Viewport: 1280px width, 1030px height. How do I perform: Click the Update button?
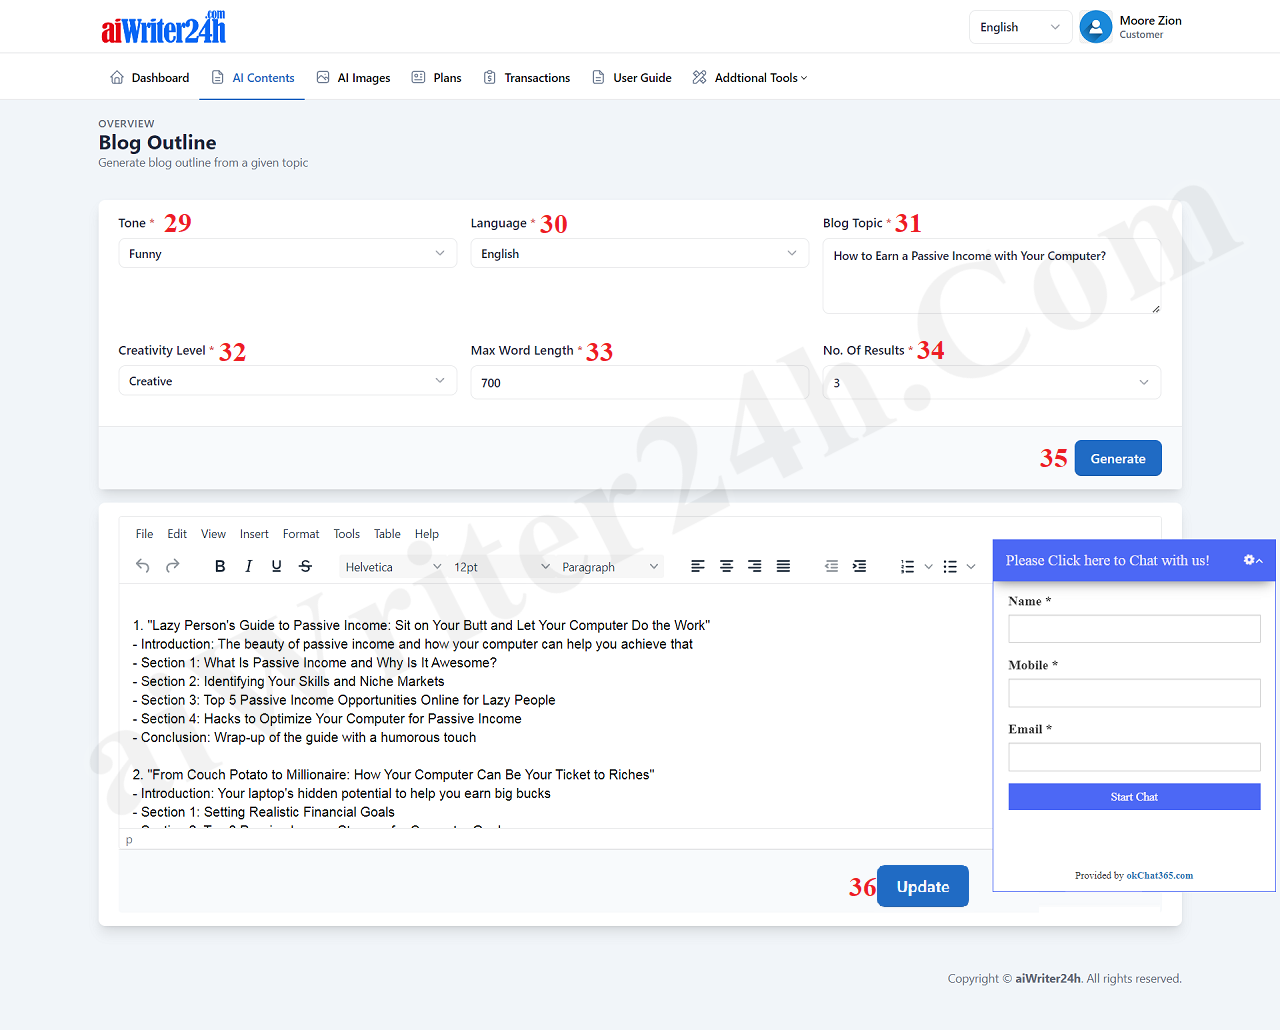tap(922, 886)
